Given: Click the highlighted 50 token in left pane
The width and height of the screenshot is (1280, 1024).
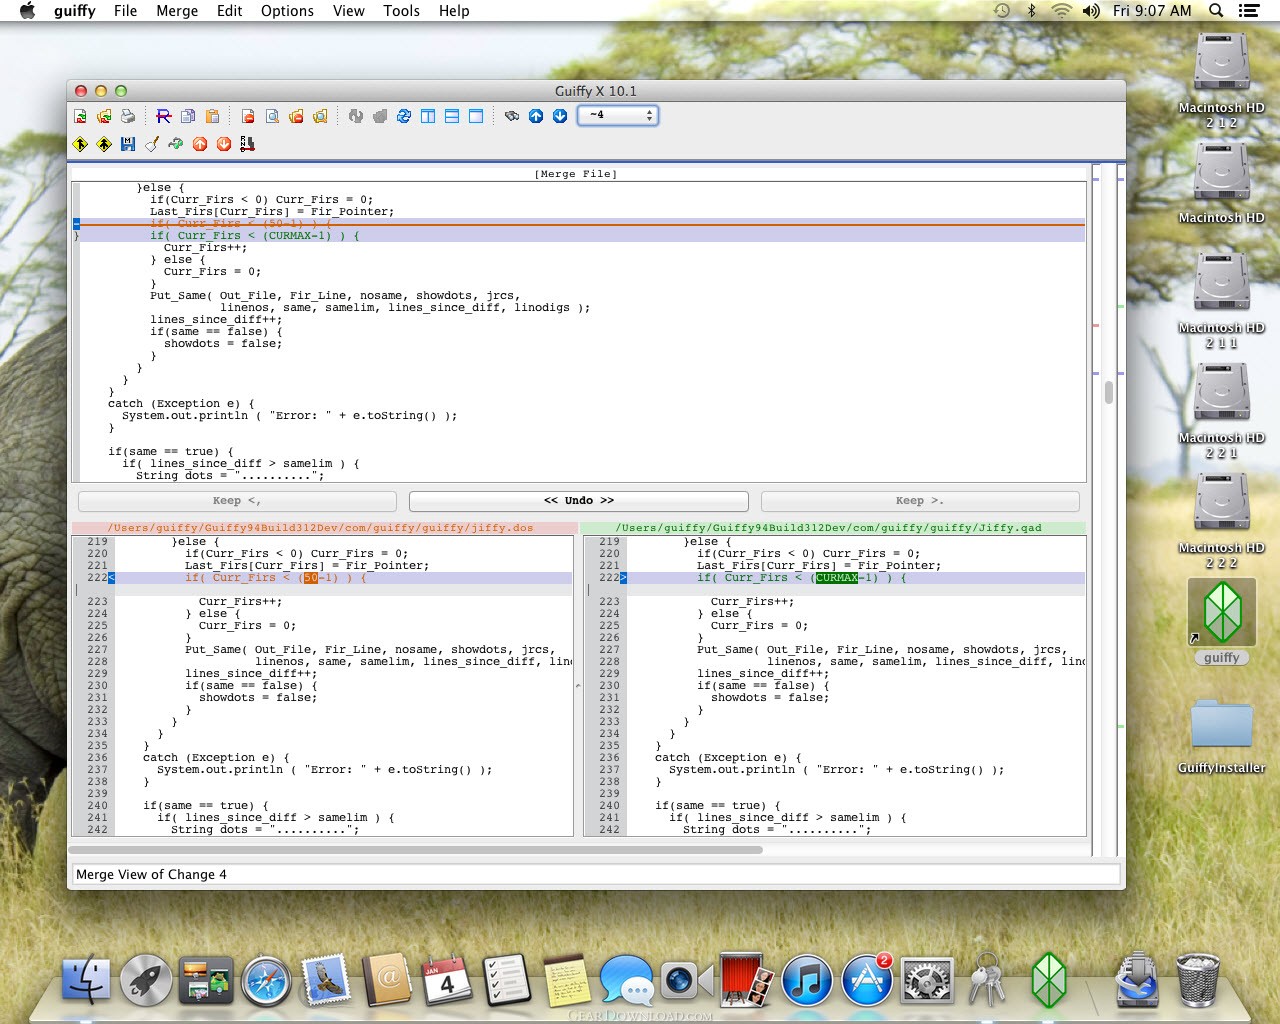Looking at the screenshot, I should pyautogui.click(x=310, y=578).
